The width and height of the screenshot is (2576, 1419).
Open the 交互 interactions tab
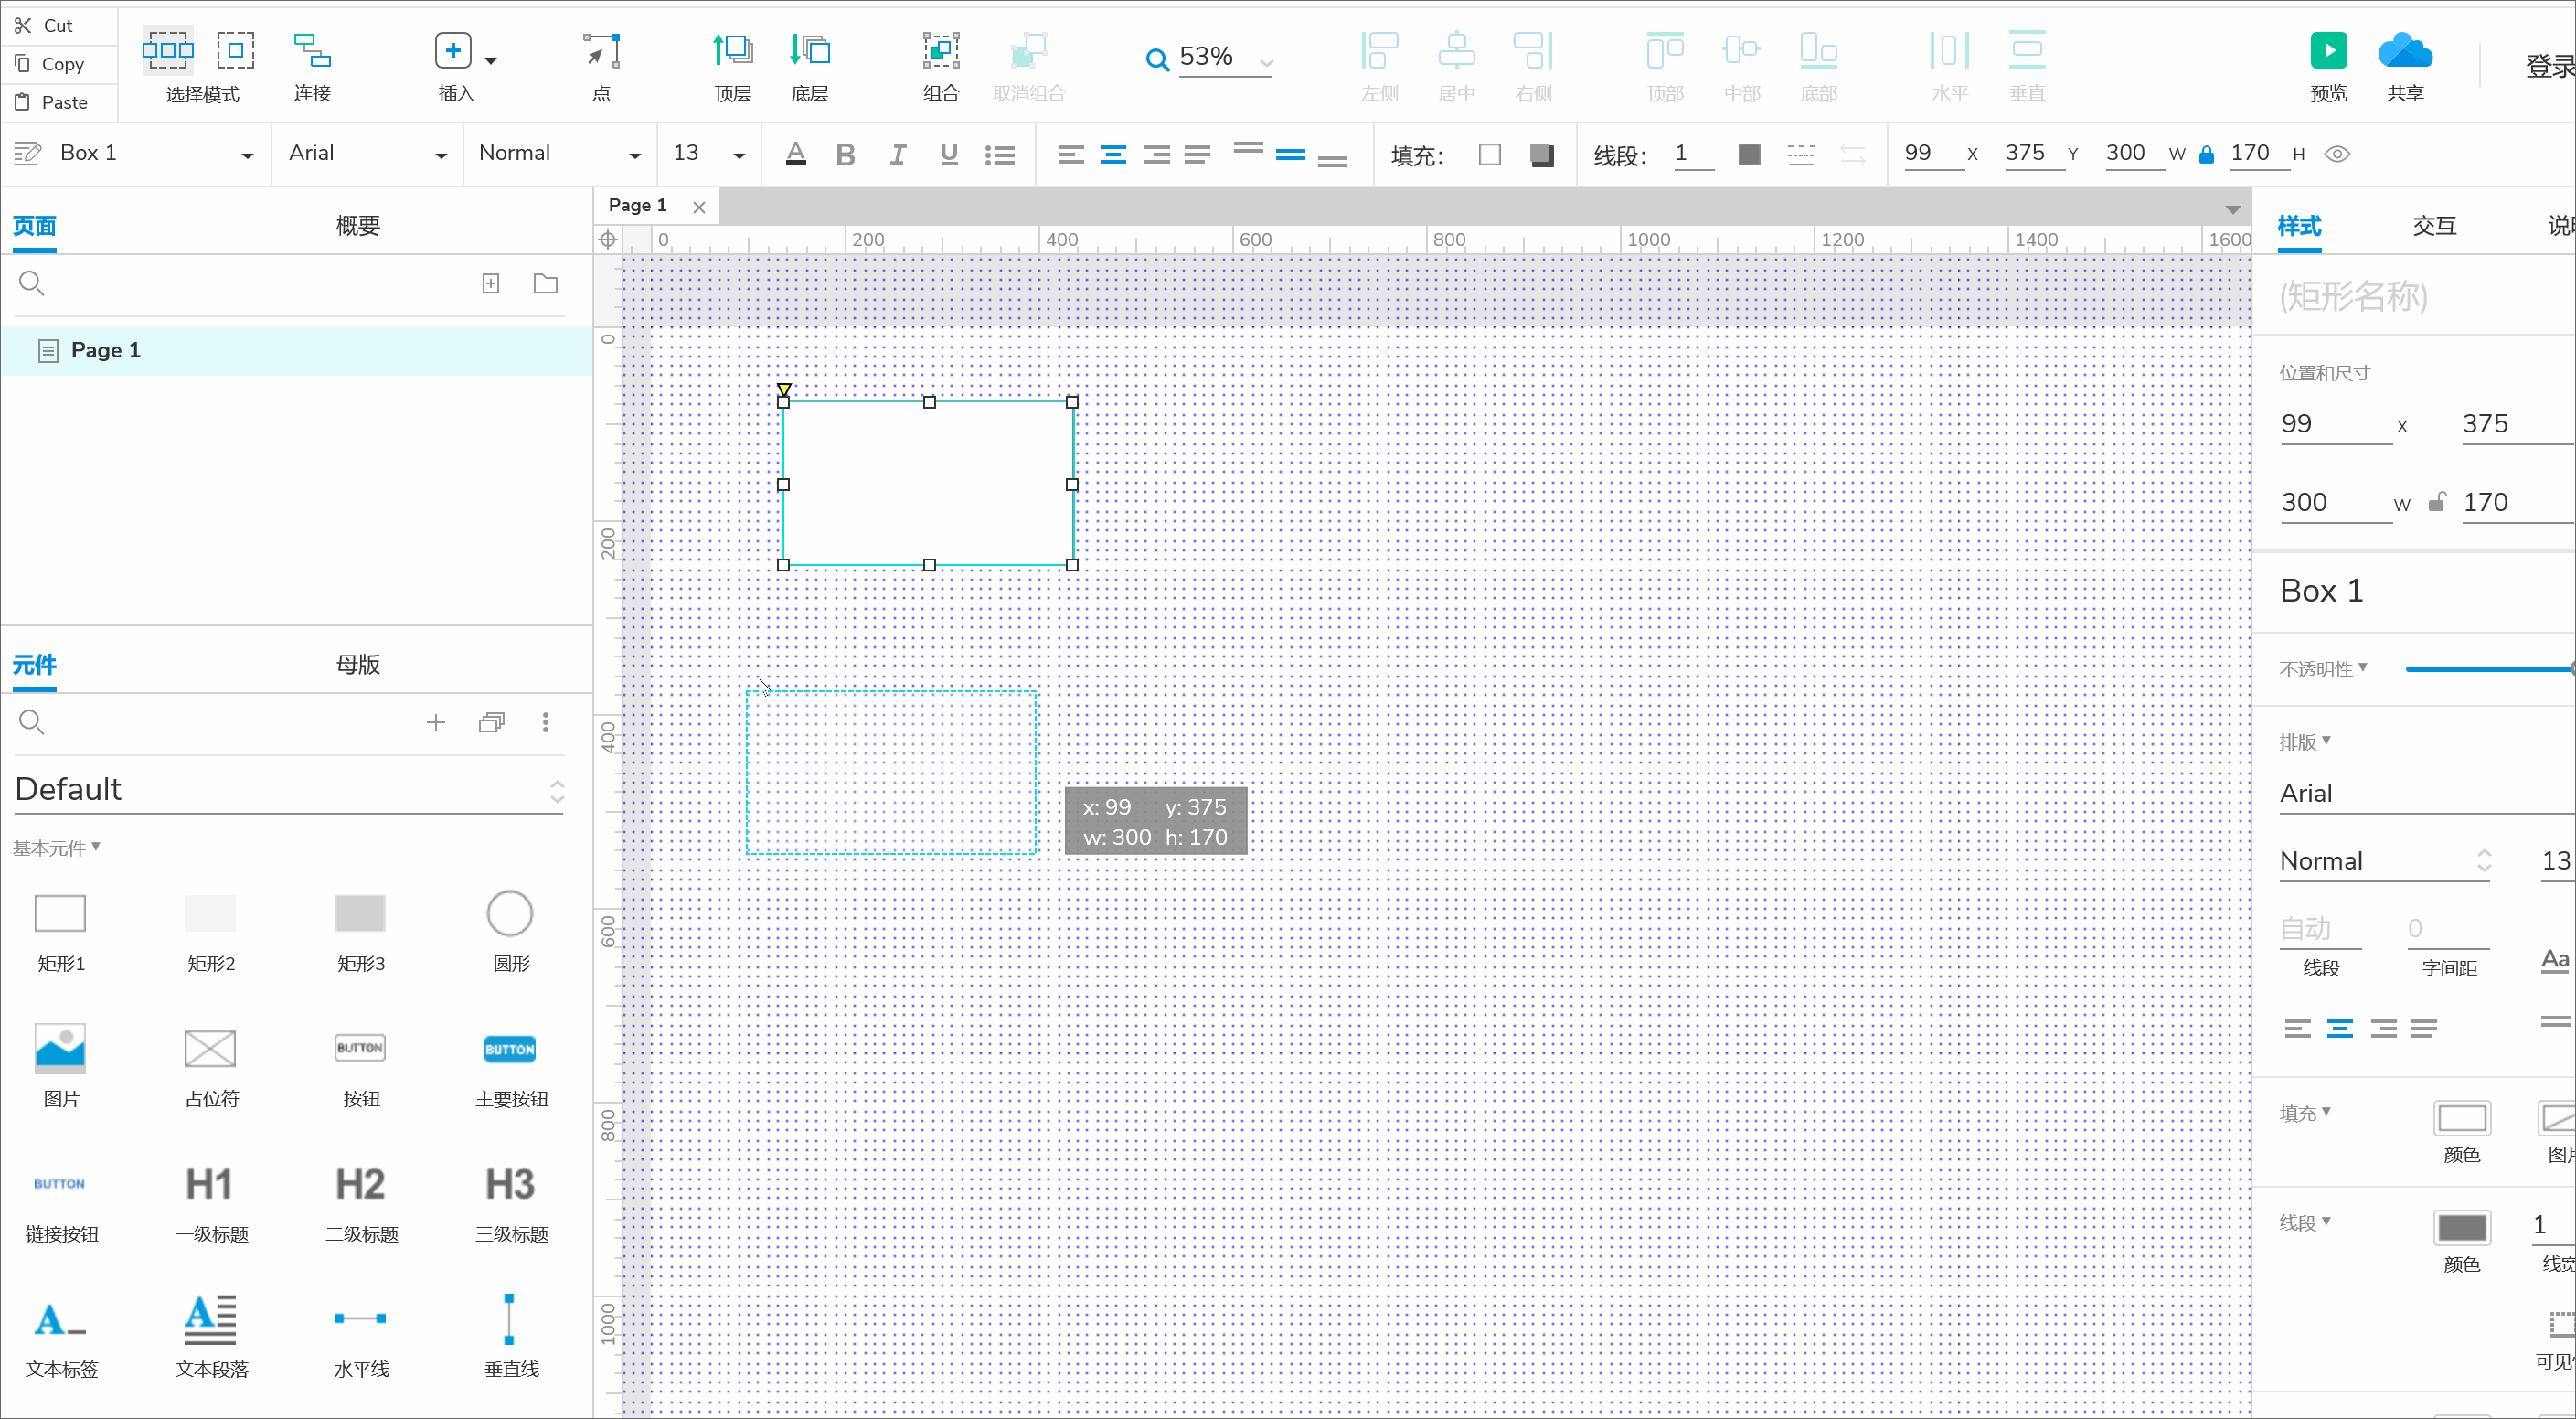tap(2433, 226)
